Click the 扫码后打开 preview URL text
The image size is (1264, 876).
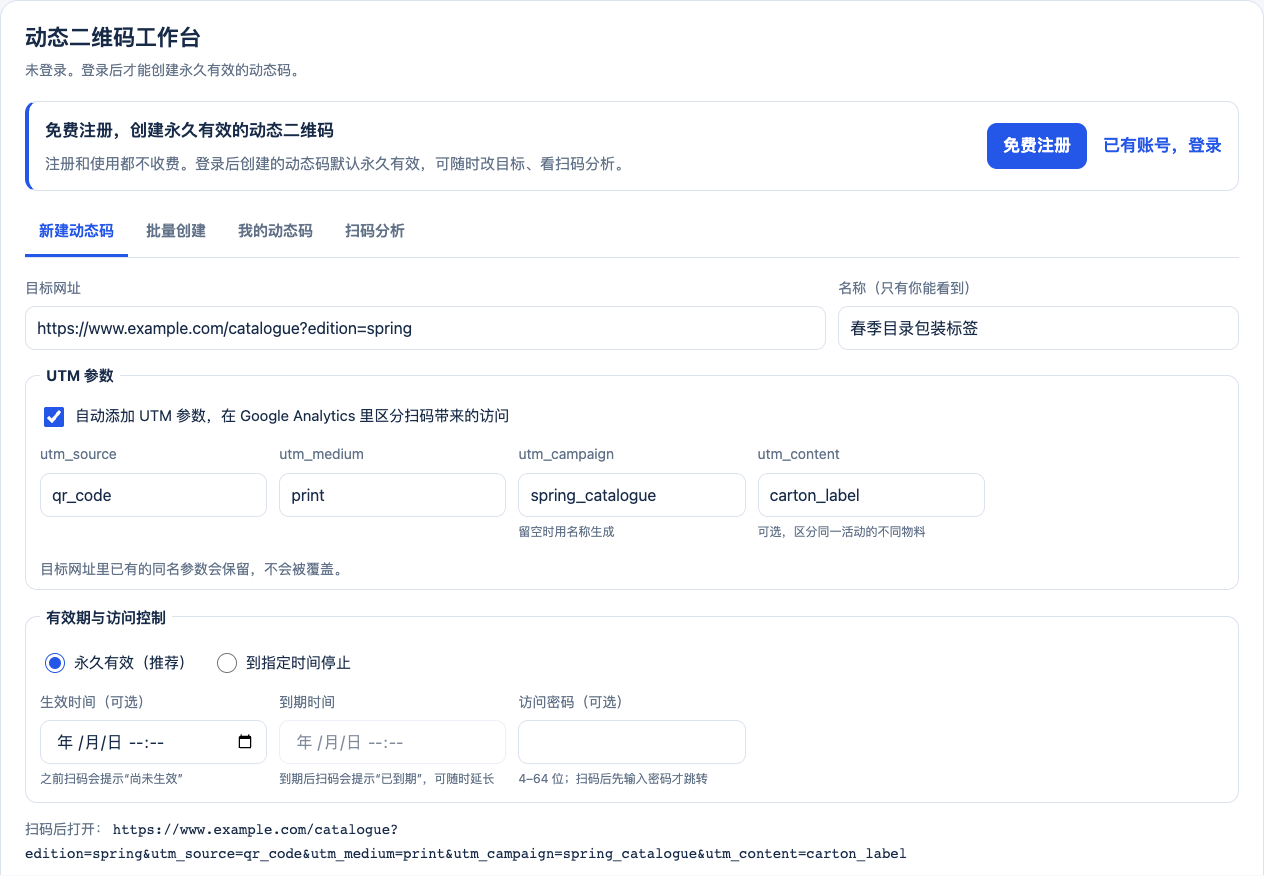coord(466,841)
